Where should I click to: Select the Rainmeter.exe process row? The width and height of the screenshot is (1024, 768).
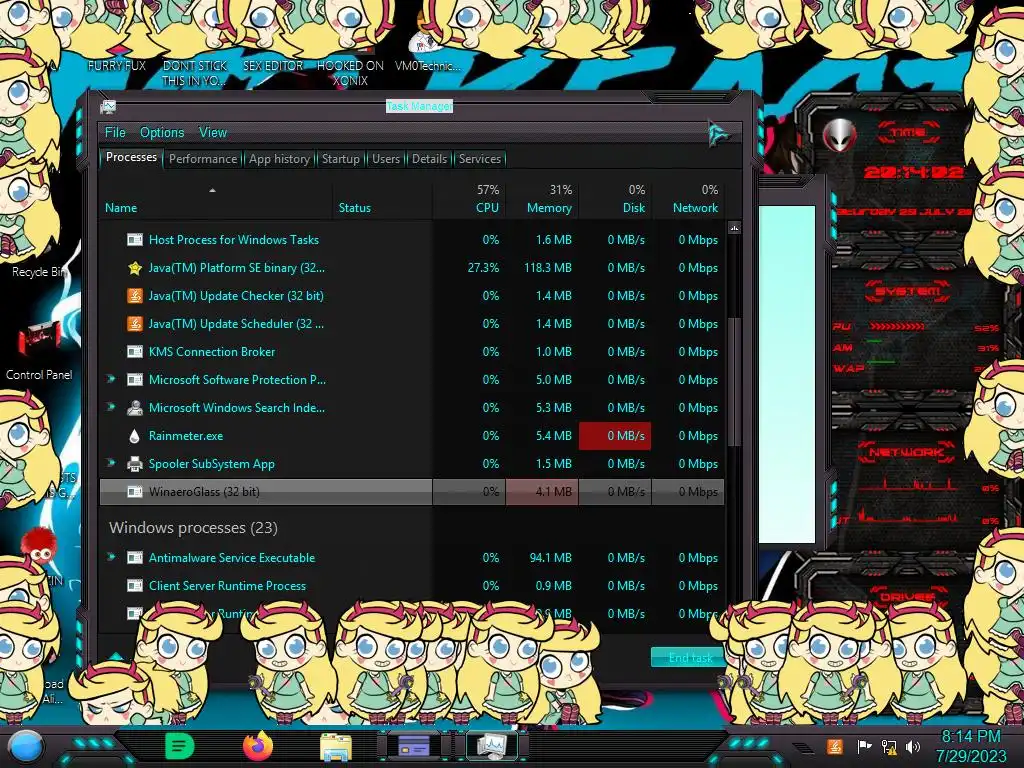411,436
